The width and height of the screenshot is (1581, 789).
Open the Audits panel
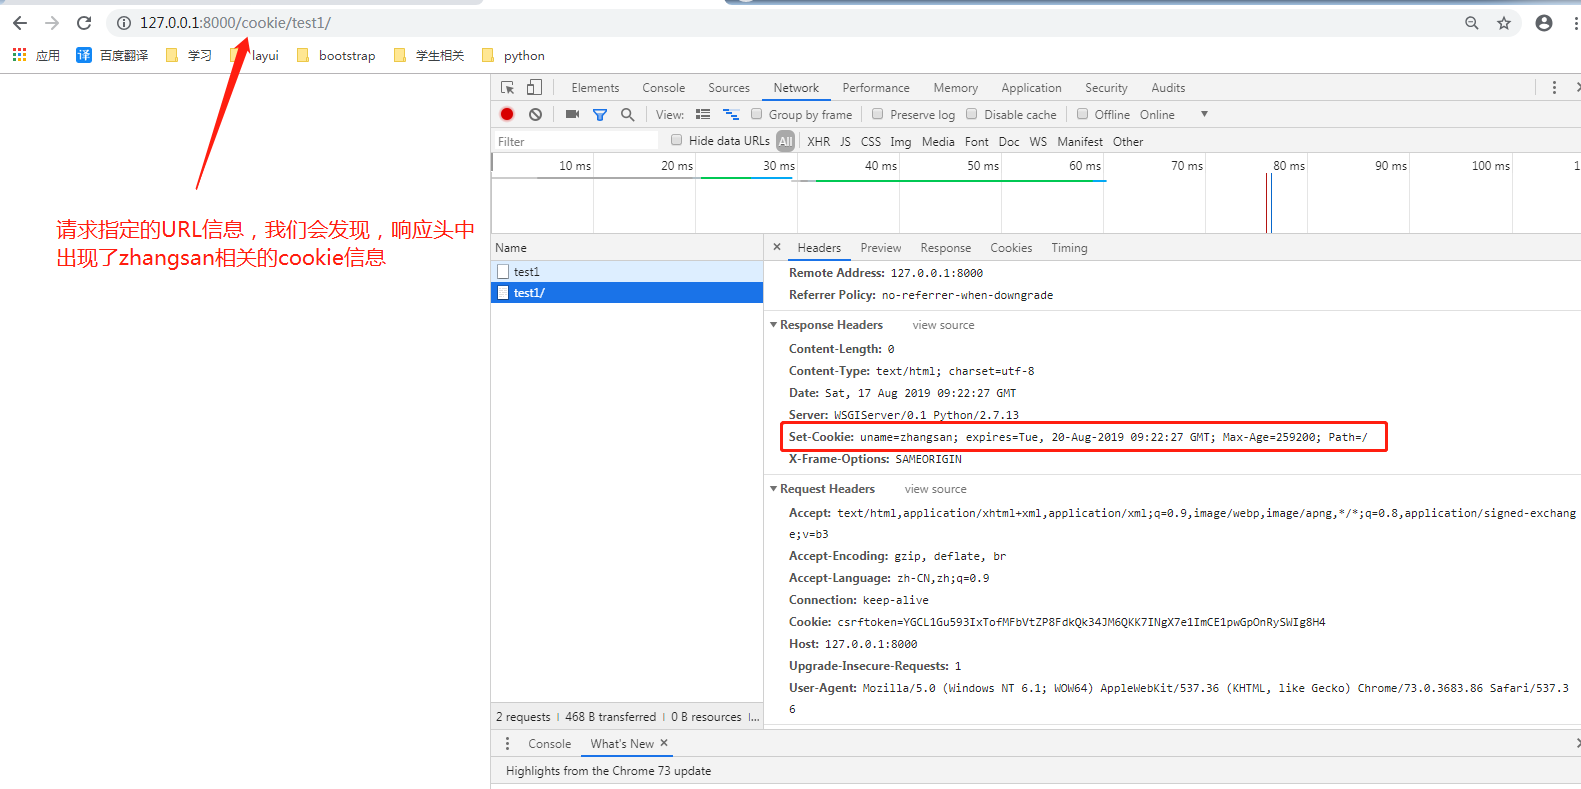click(x=1168, y=88)
